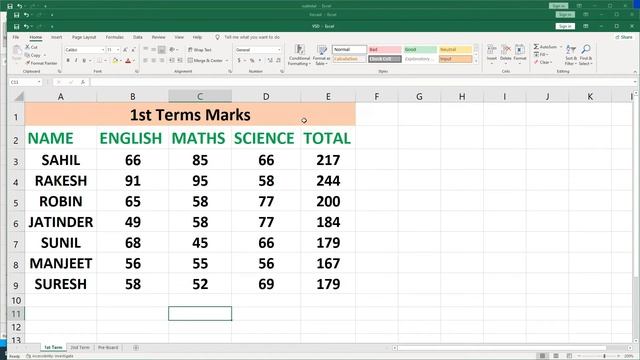Apply Accounting dollar number format
The width and height of the screenshot is (640, 360).
pos(239,60)
